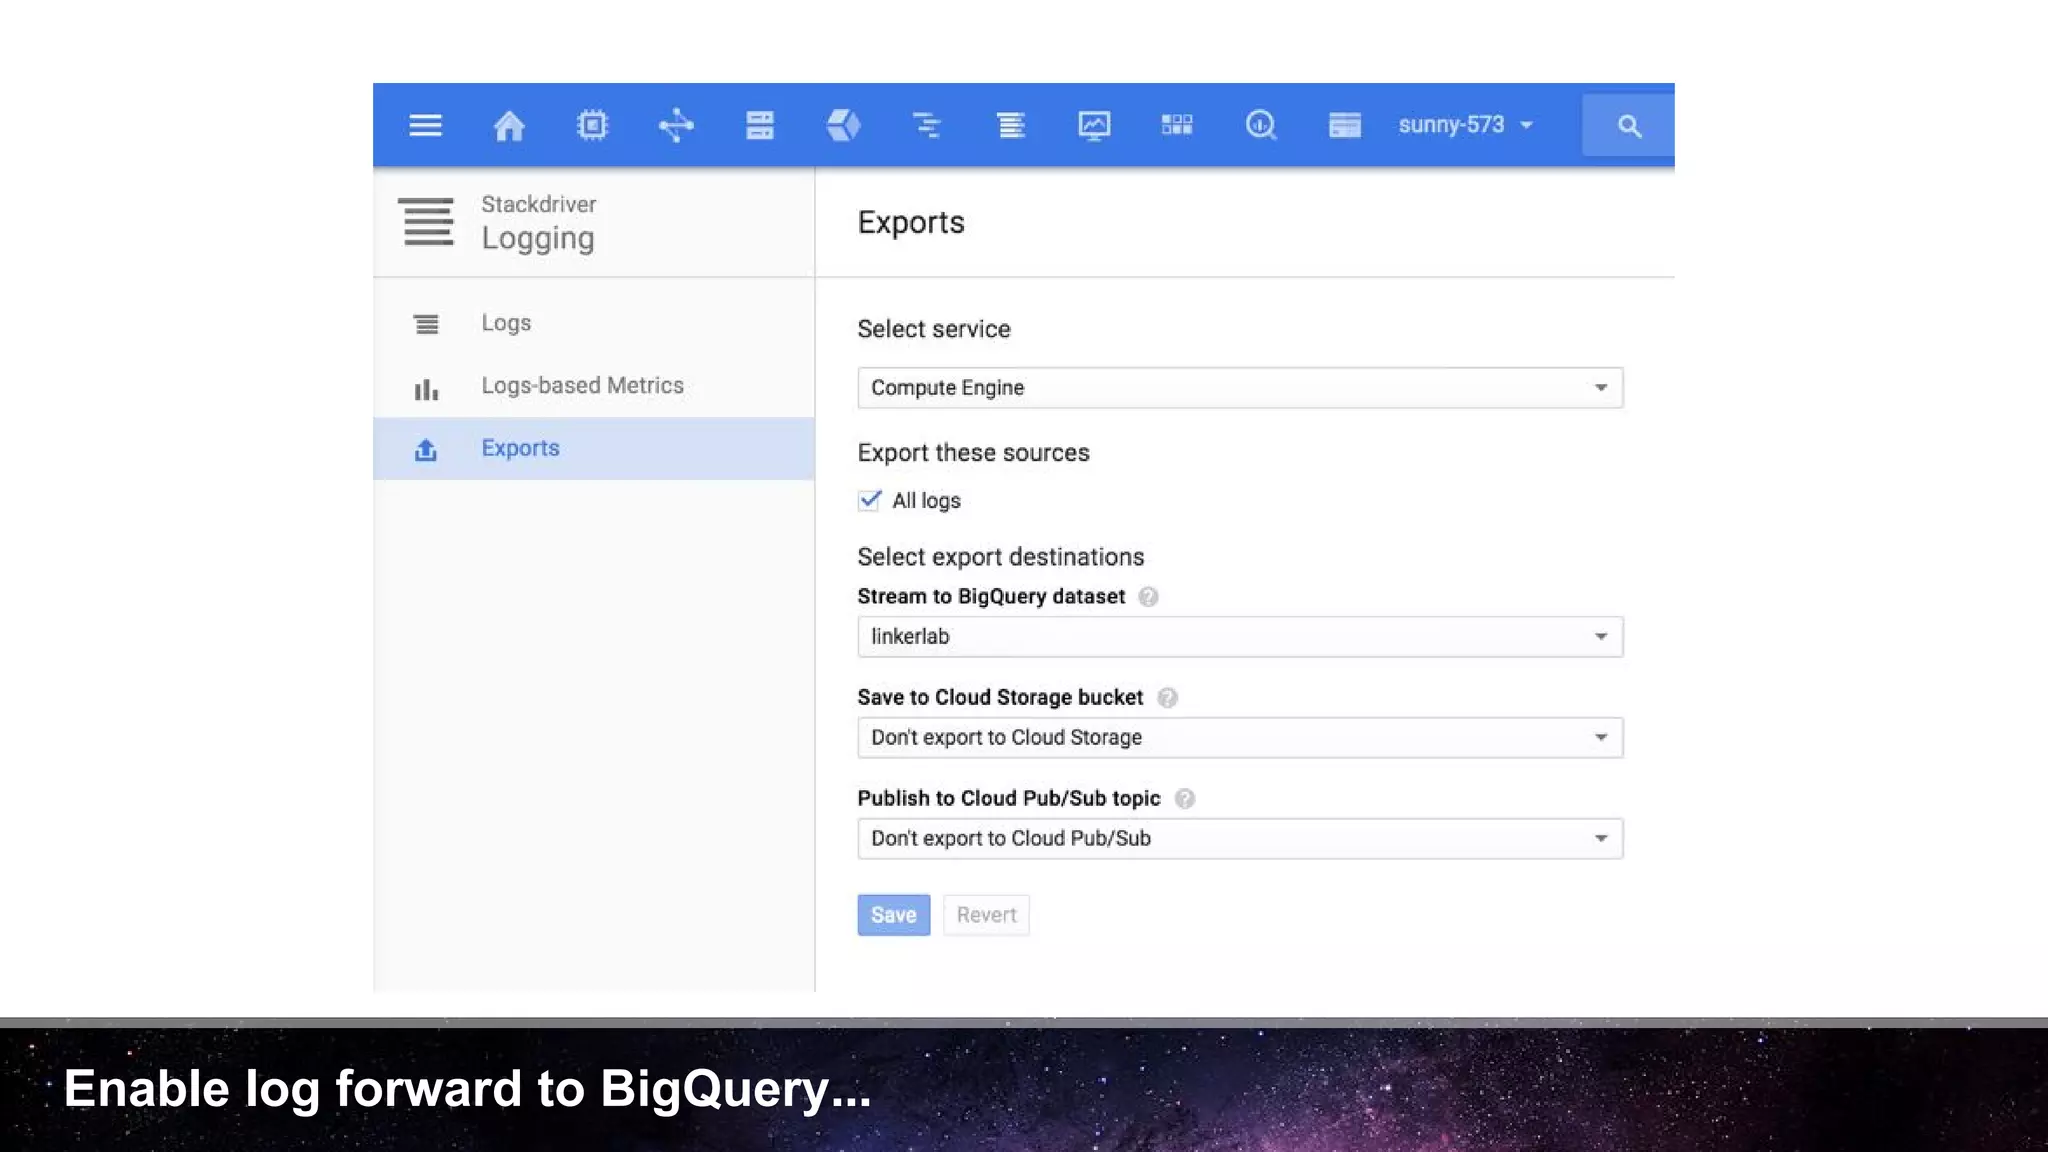
Task: Click help icon beside Pub/Sub topic
Action: tap(1185, 799)
